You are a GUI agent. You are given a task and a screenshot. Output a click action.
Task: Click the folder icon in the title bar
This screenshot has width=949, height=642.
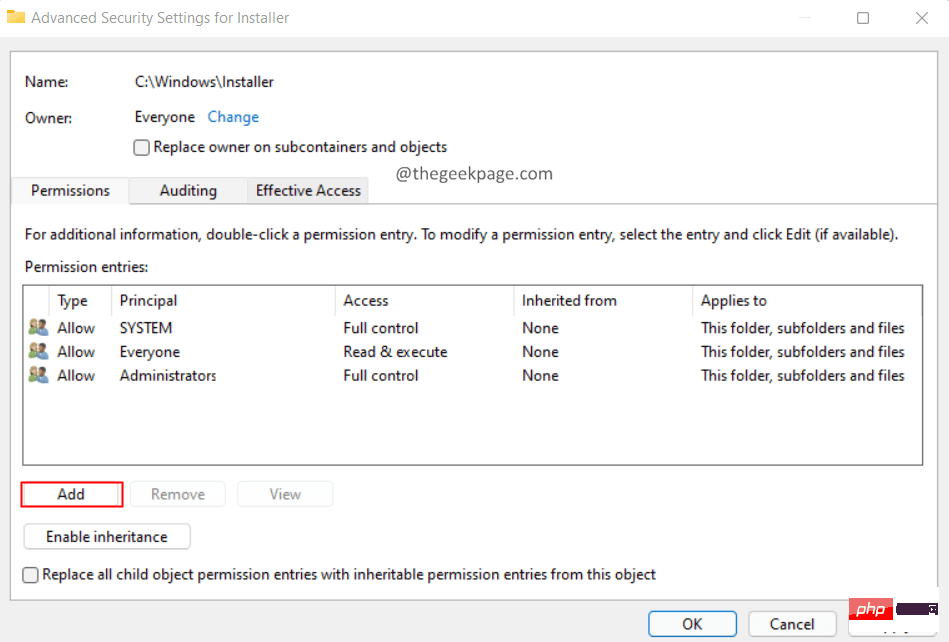tap(16, 17)
